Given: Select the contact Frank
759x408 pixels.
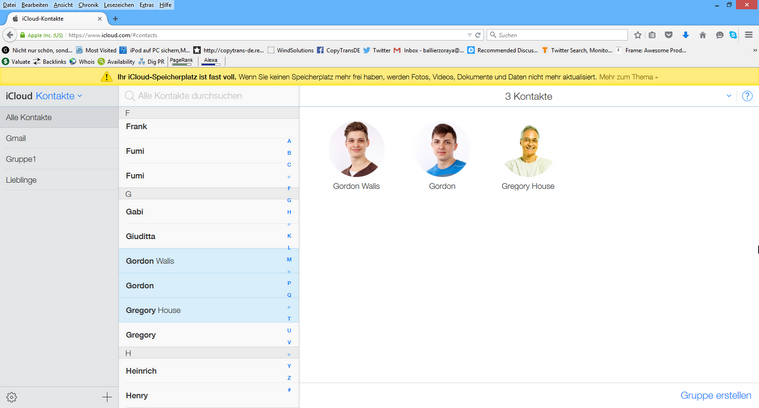Looking at the screenshot, I should tap(209, 126).
